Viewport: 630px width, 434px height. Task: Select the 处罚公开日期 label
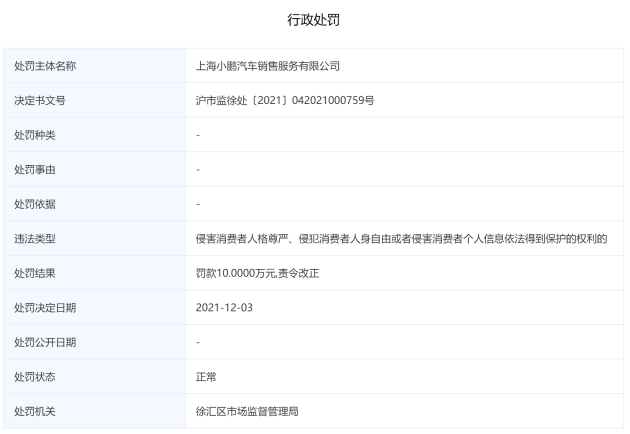[45, 342]
